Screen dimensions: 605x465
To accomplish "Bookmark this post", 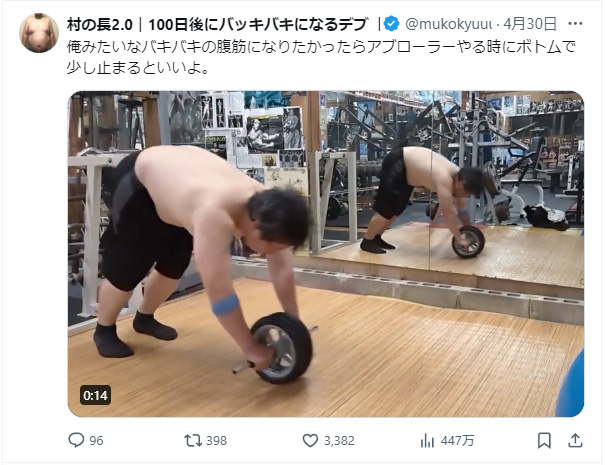I will (x=544, y=440).
